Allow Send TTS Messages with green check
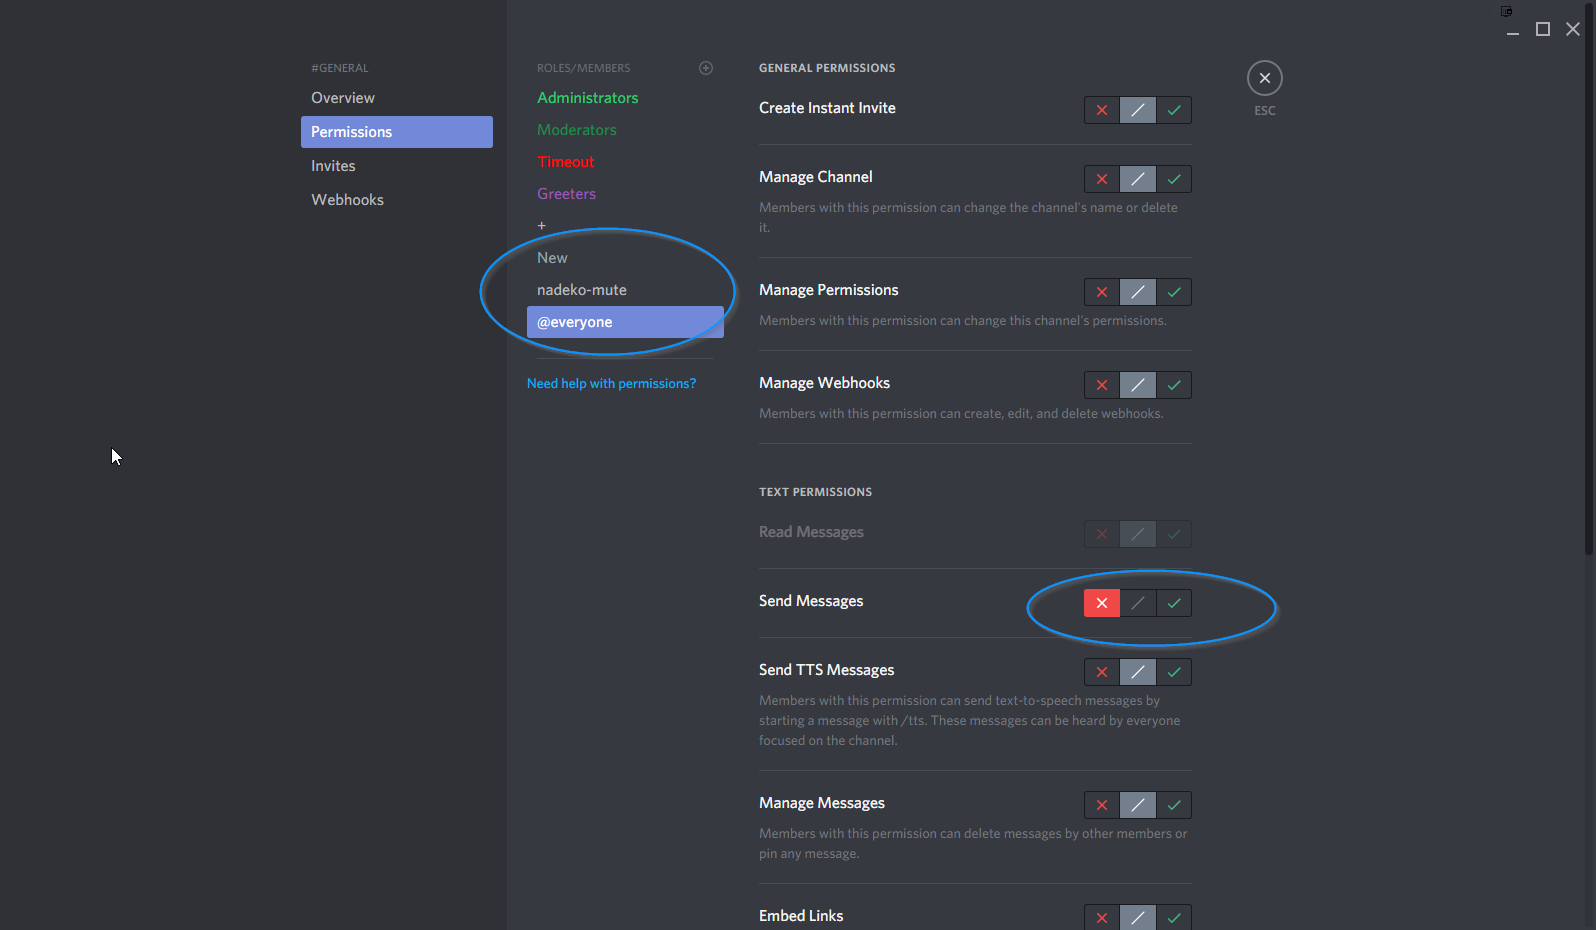The width and height of the screenshot is (1596, 930). point(1174,672)
